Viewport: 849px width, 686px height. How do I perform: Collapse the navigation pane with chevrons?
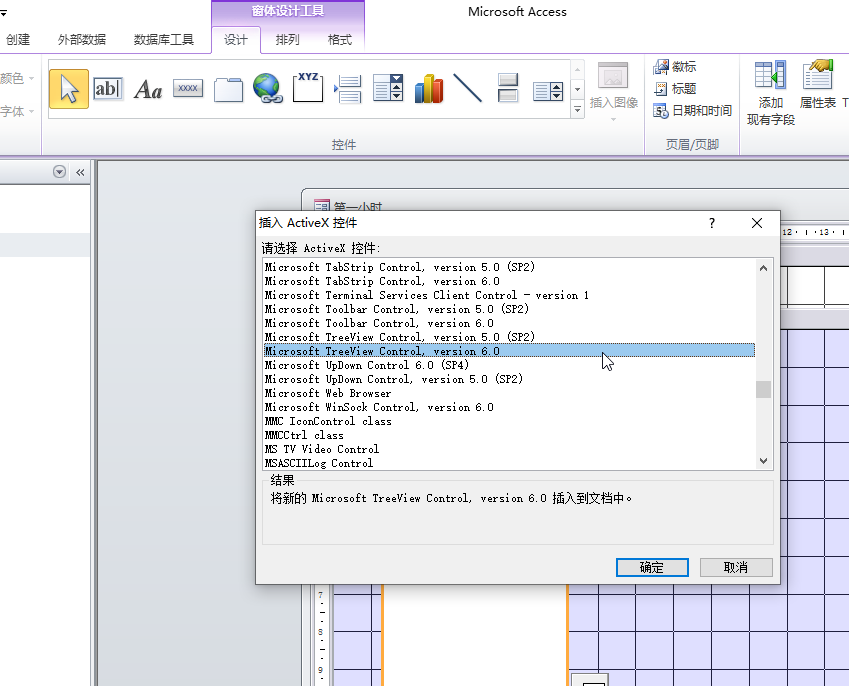point(80,172)
